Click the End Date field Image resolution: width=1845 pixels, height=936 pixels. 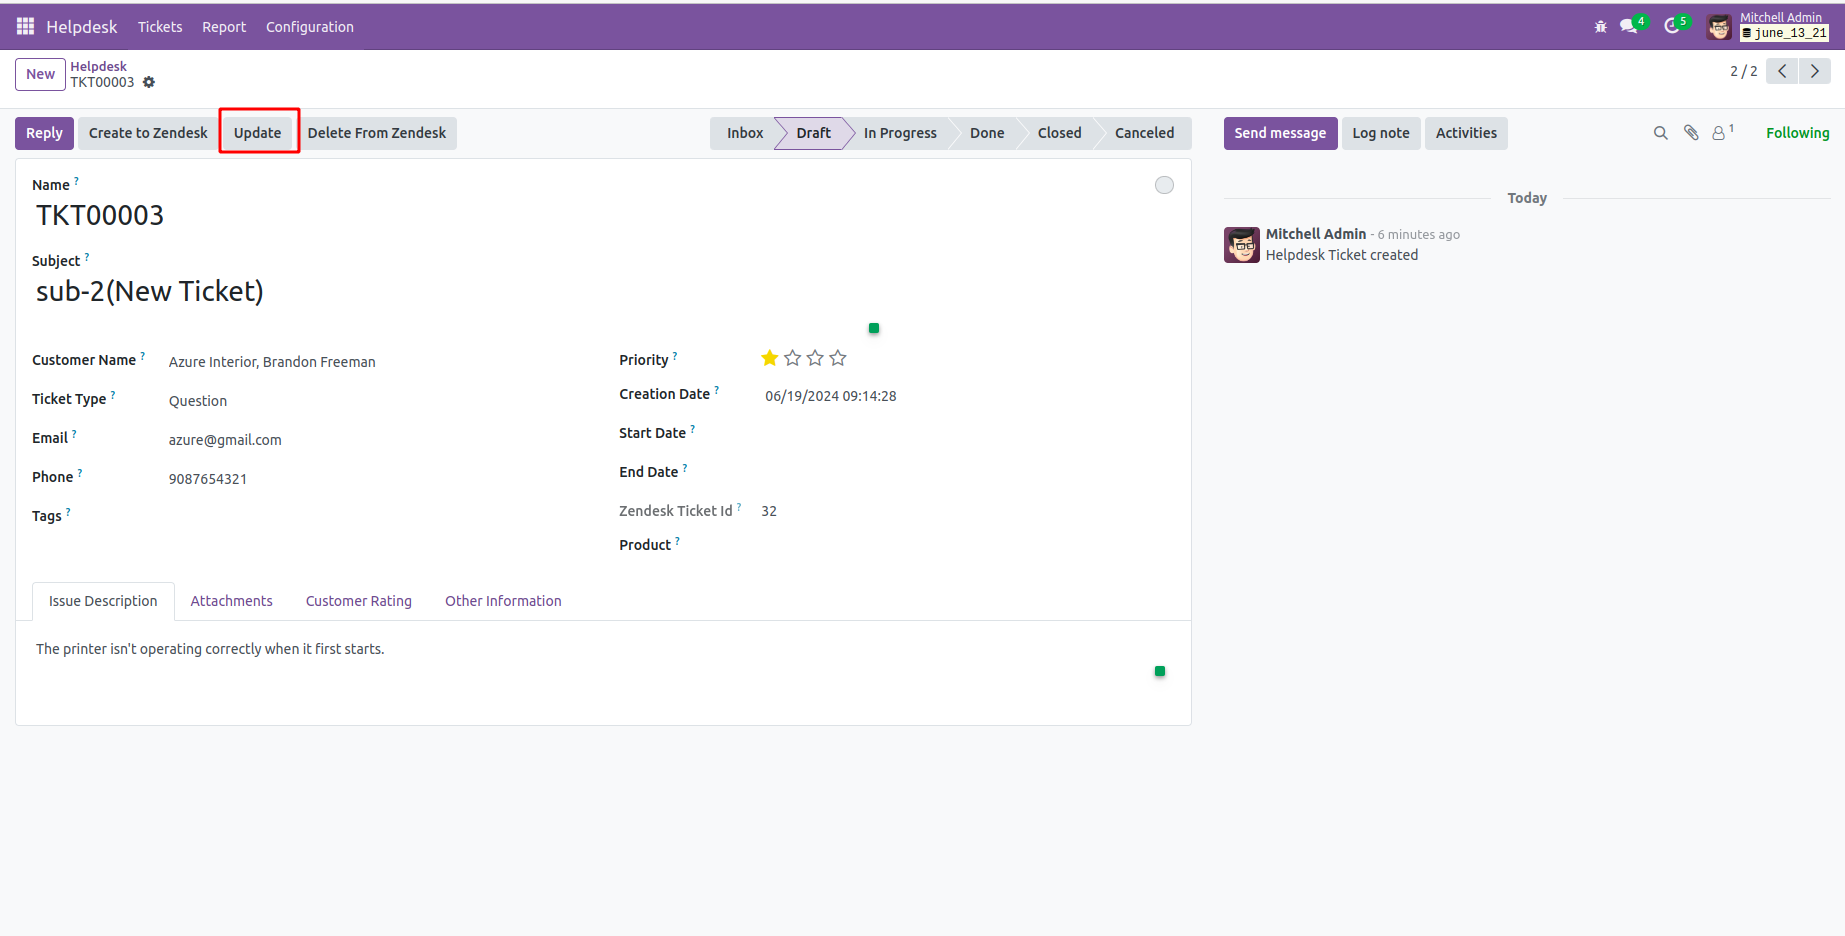point(967,473)
